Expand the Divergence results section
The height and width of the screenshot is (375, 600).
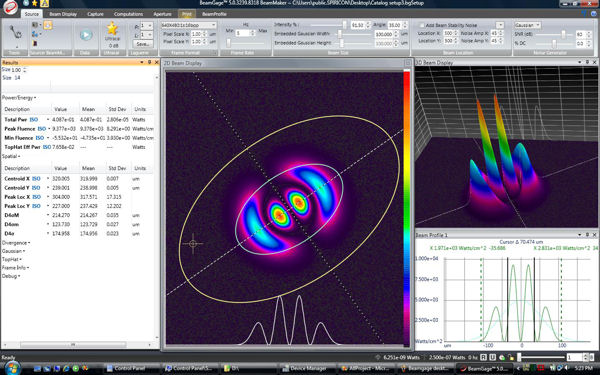16,243
